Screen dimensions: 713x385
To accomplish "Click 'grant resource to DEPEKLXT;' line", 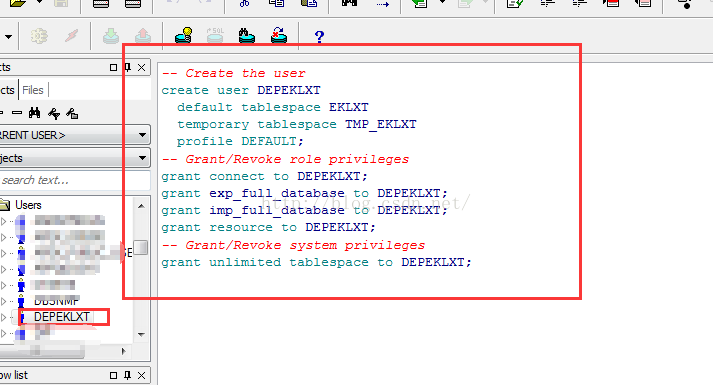I will click(x=268, y=227).
